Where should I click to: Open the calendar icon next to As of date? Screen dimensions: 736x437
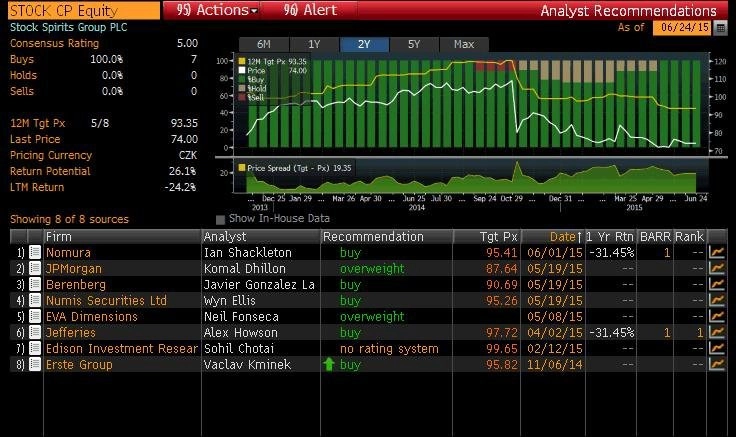[720, 28]
